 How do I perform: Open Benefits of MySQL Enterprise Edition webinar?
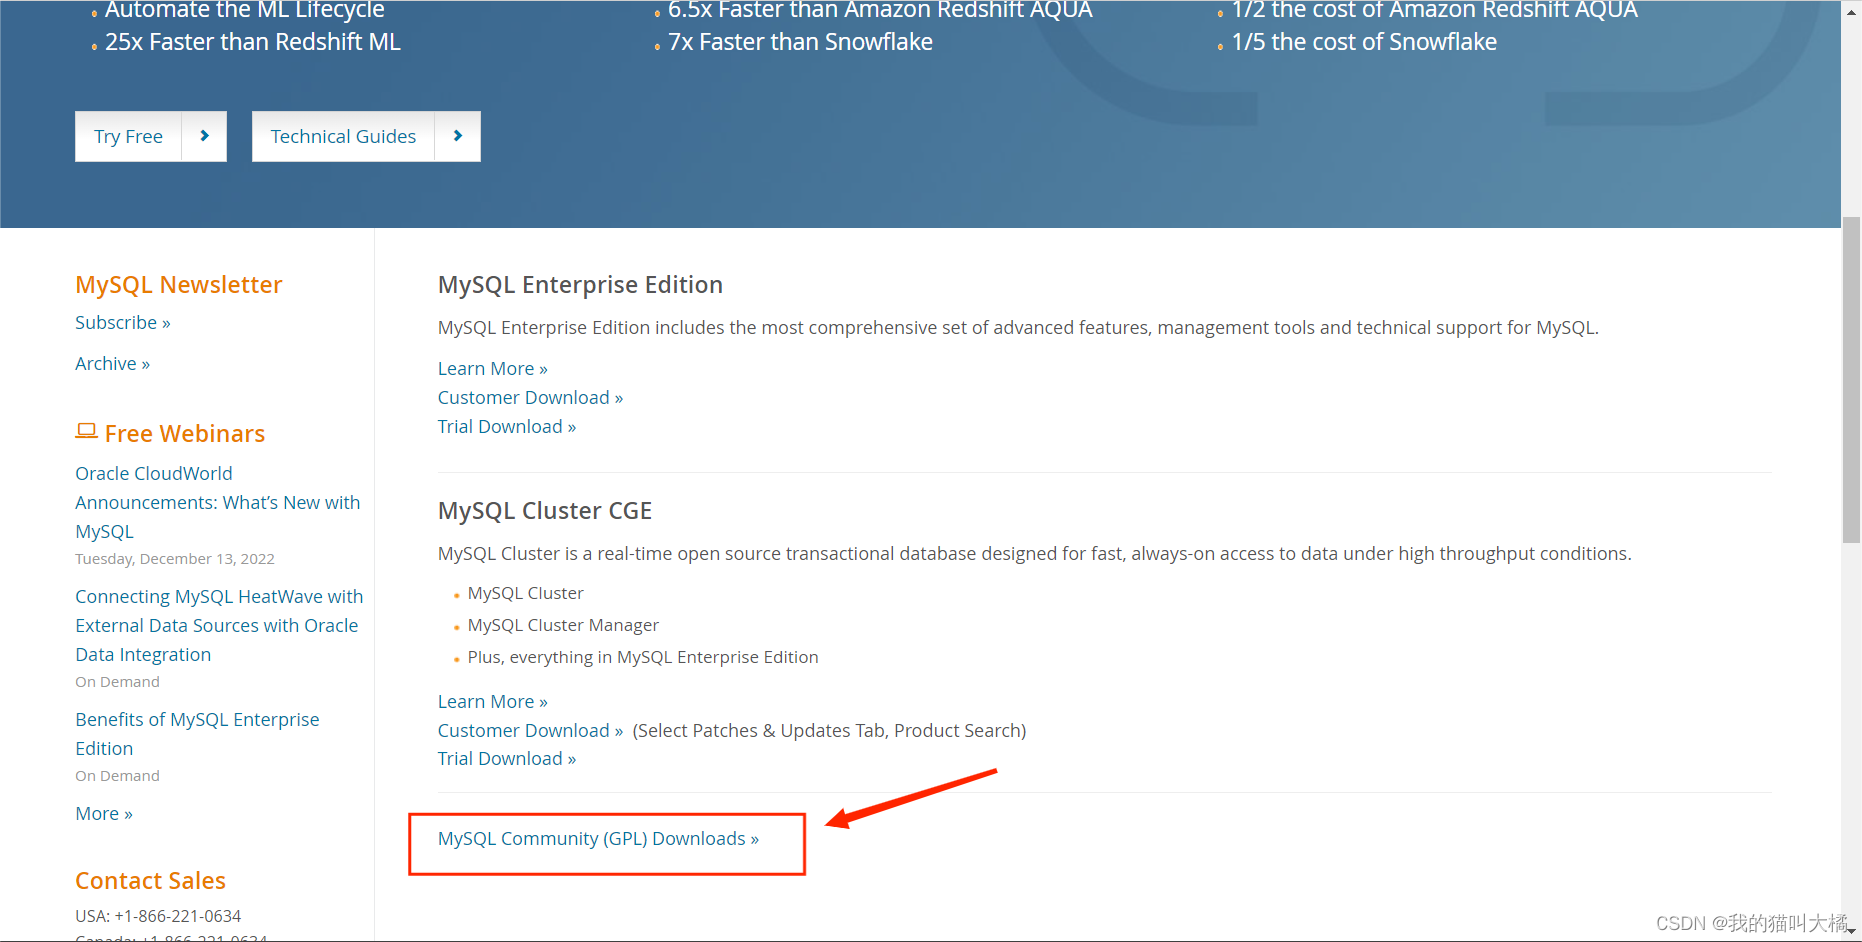click(x=198, y=734)
